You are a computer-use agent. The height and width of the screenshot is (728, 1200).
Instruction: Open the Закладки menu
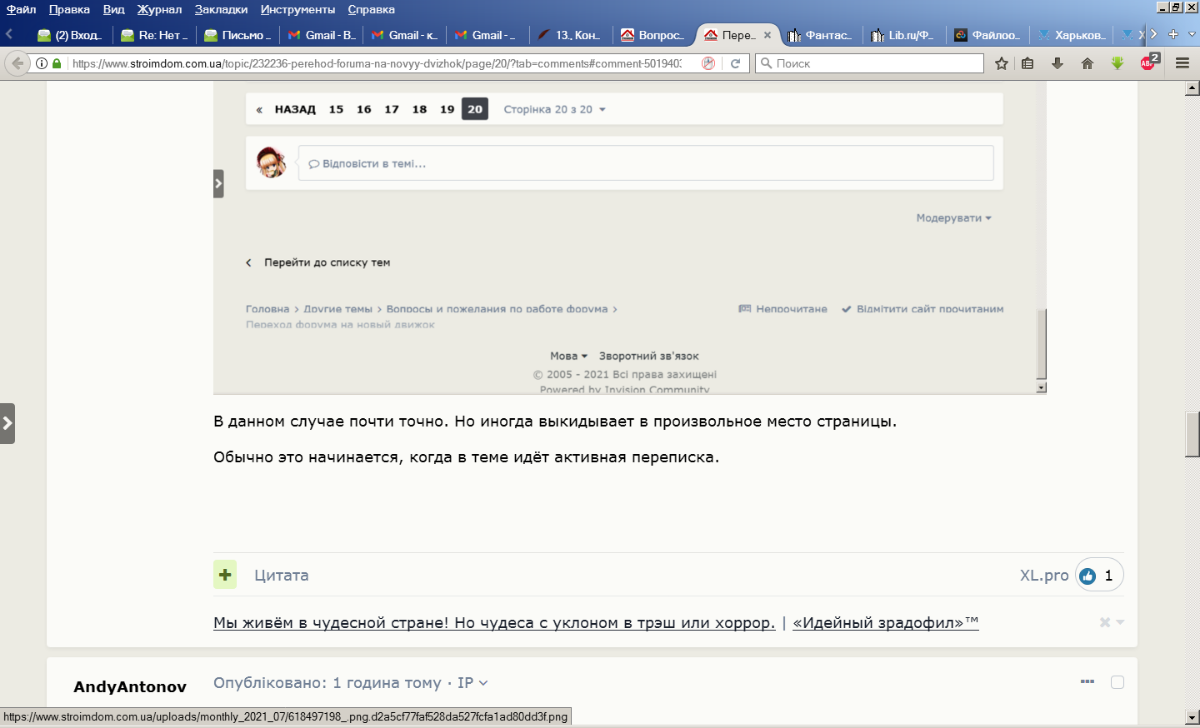pos(223,9)
